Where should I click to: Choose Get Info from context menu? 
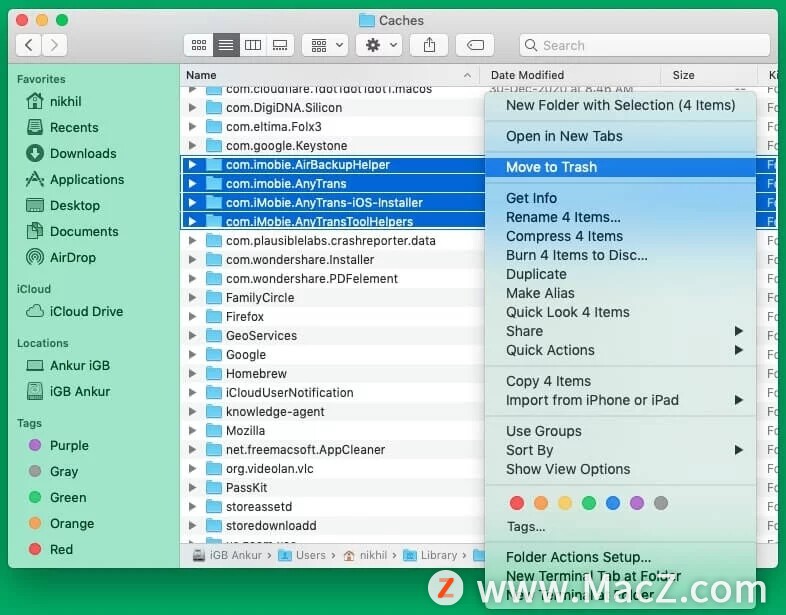[x=621, y=198]
